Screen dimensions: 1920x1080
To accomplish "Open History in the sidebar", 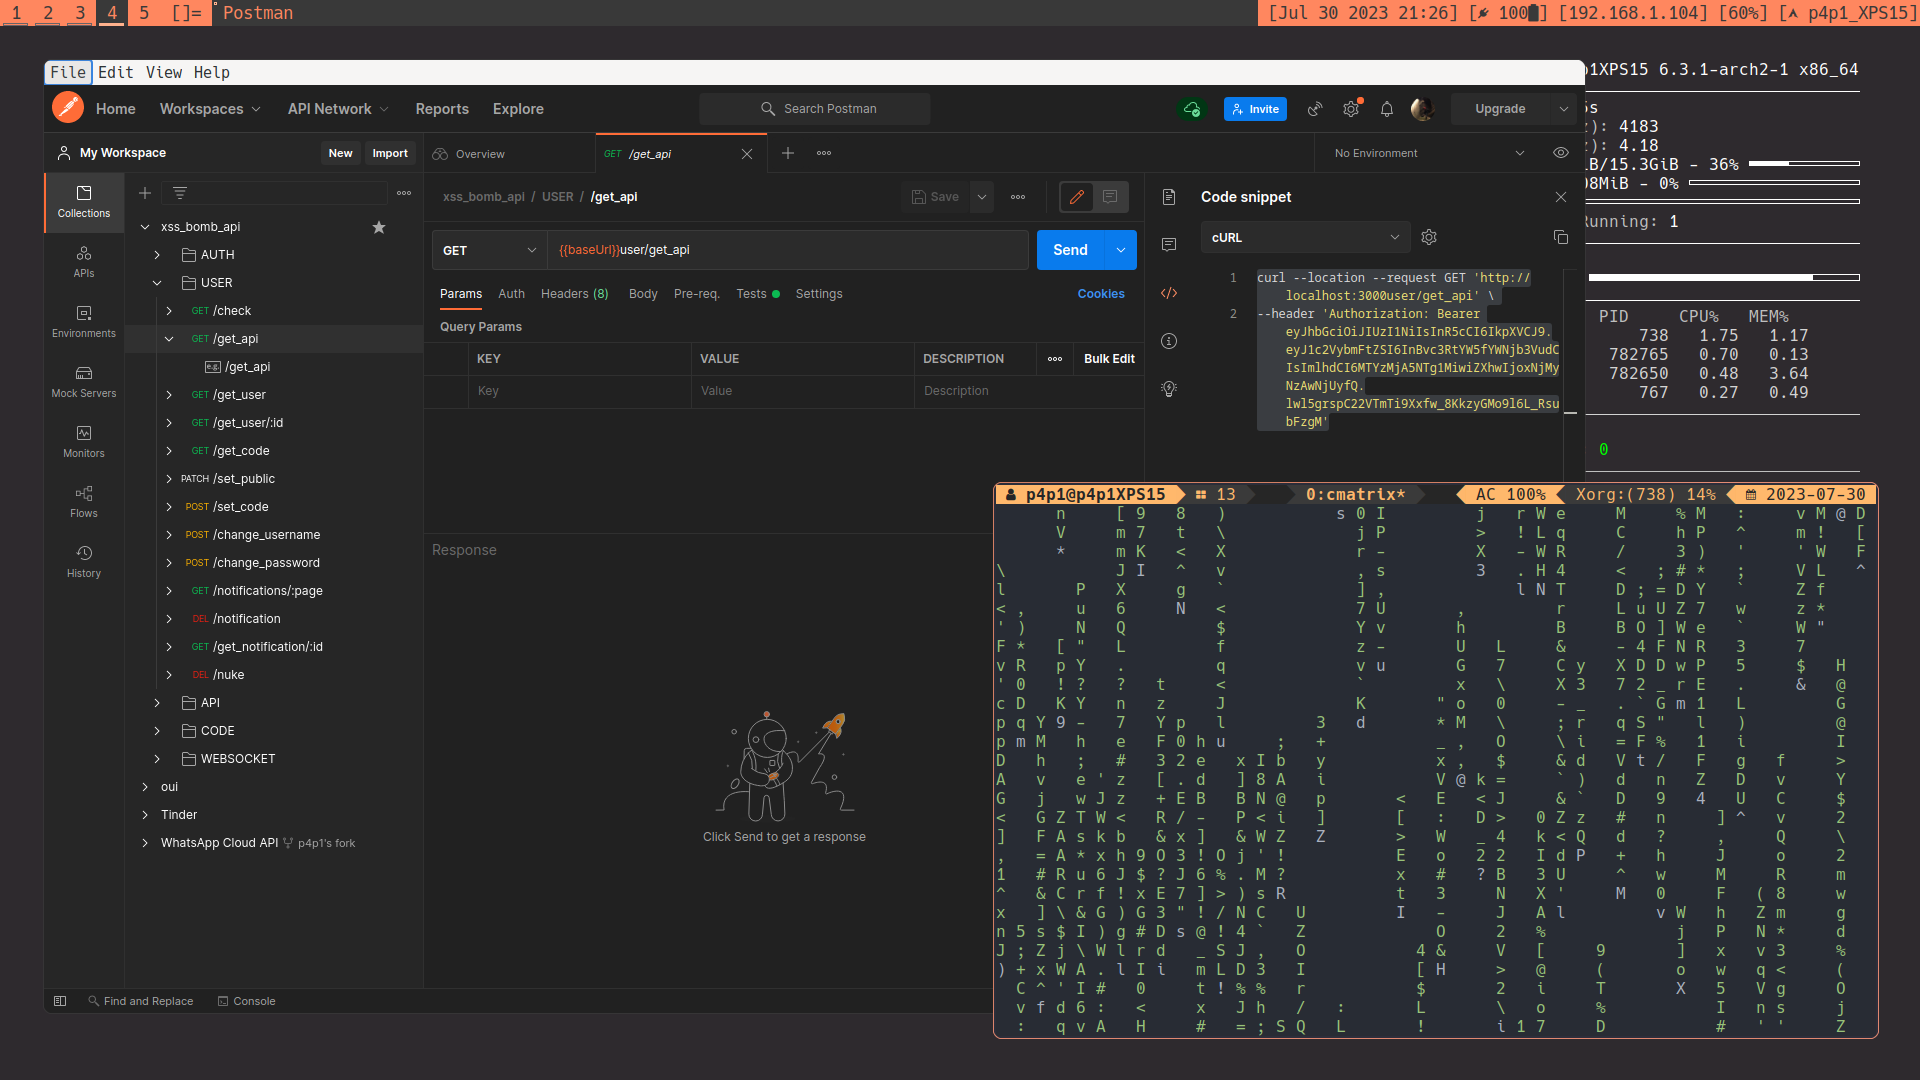I will click(x=84, y=561).
